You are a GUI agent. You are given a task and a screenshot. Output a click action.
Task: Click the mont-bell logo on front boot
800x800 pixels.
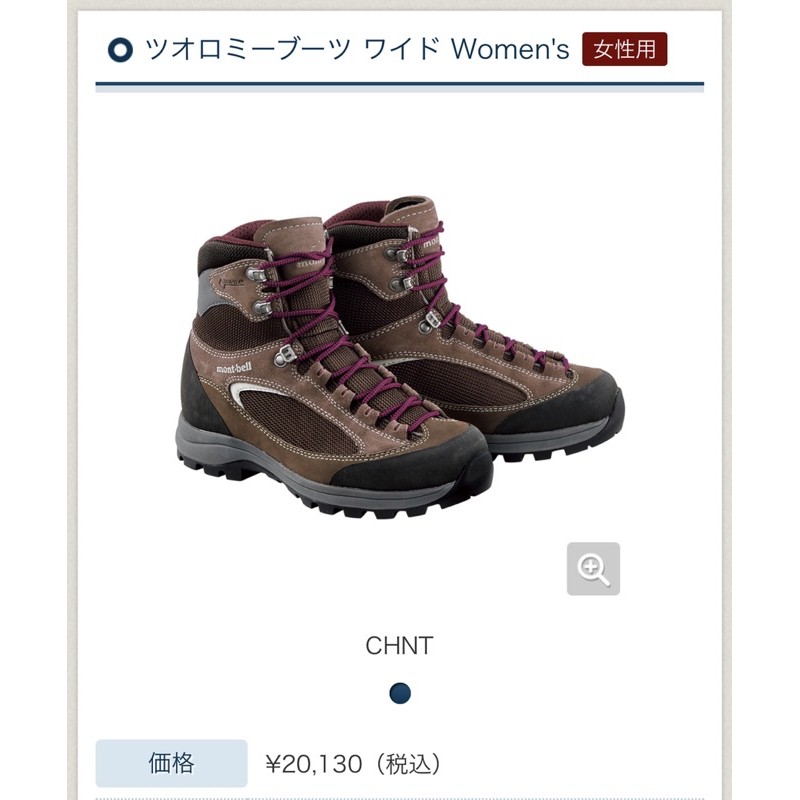click(234, 368)
